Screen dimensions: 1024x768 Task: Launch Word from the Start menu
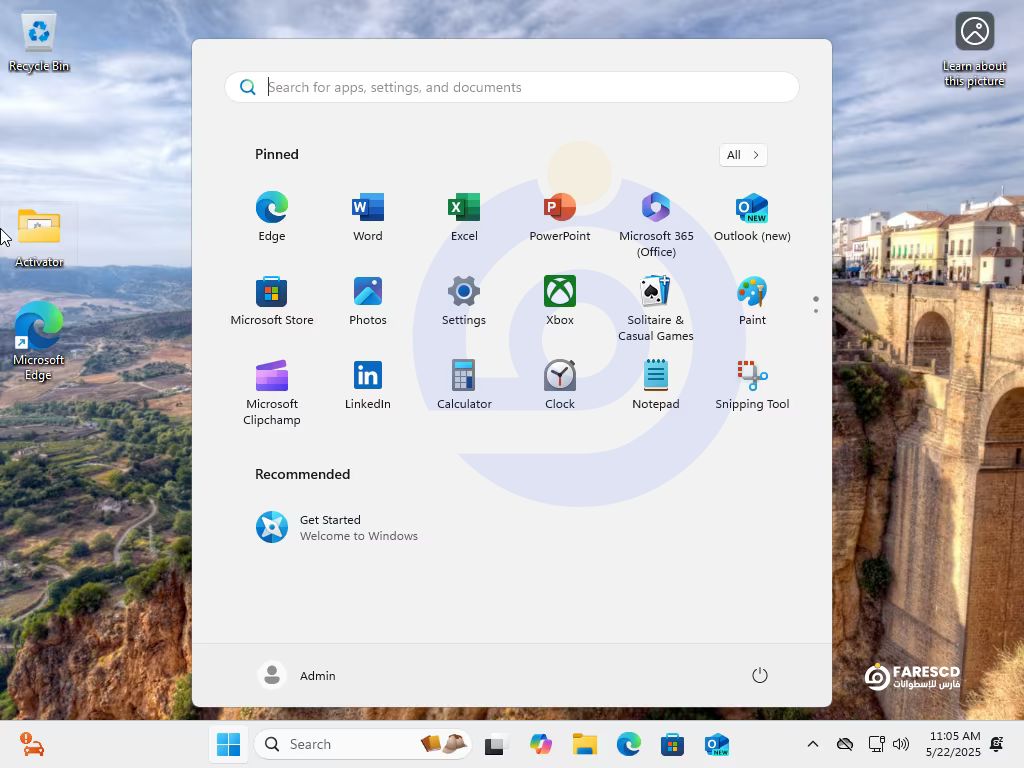(x=368, y=217)
